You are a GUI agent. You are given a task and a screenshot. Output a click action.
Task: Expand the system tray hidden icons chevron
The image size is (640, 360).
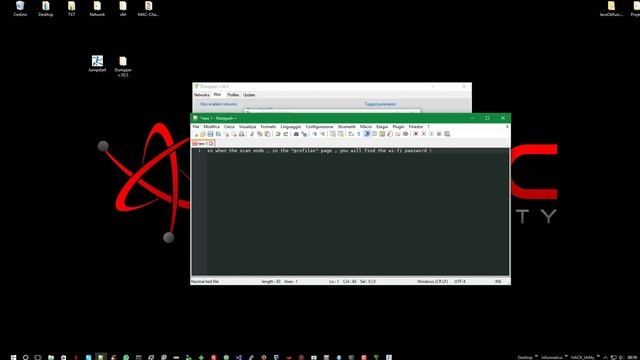[605, 357]
